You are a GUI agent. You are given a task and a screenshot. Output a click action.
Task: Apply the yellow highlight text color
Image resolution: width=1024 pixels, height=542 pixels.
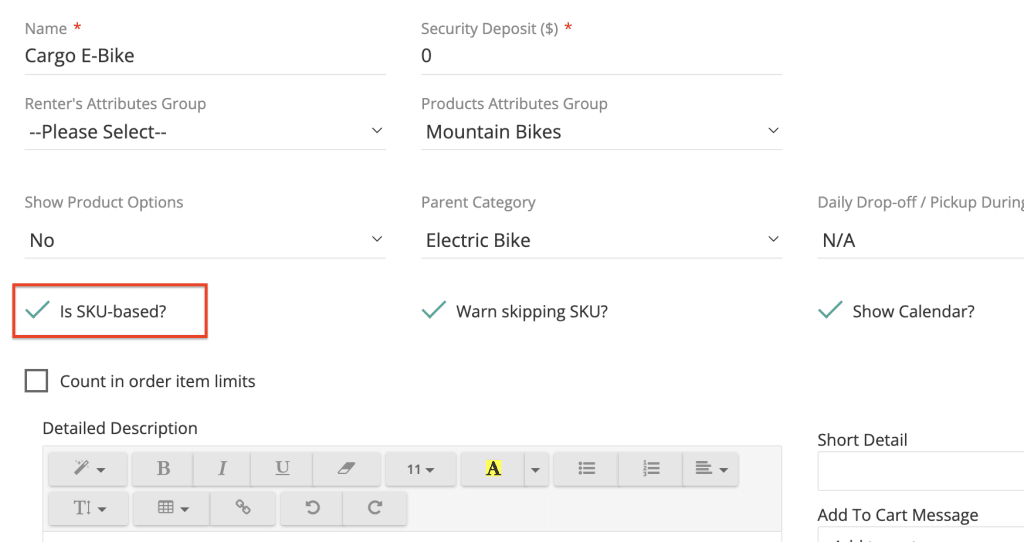click(x=493, y=468)
